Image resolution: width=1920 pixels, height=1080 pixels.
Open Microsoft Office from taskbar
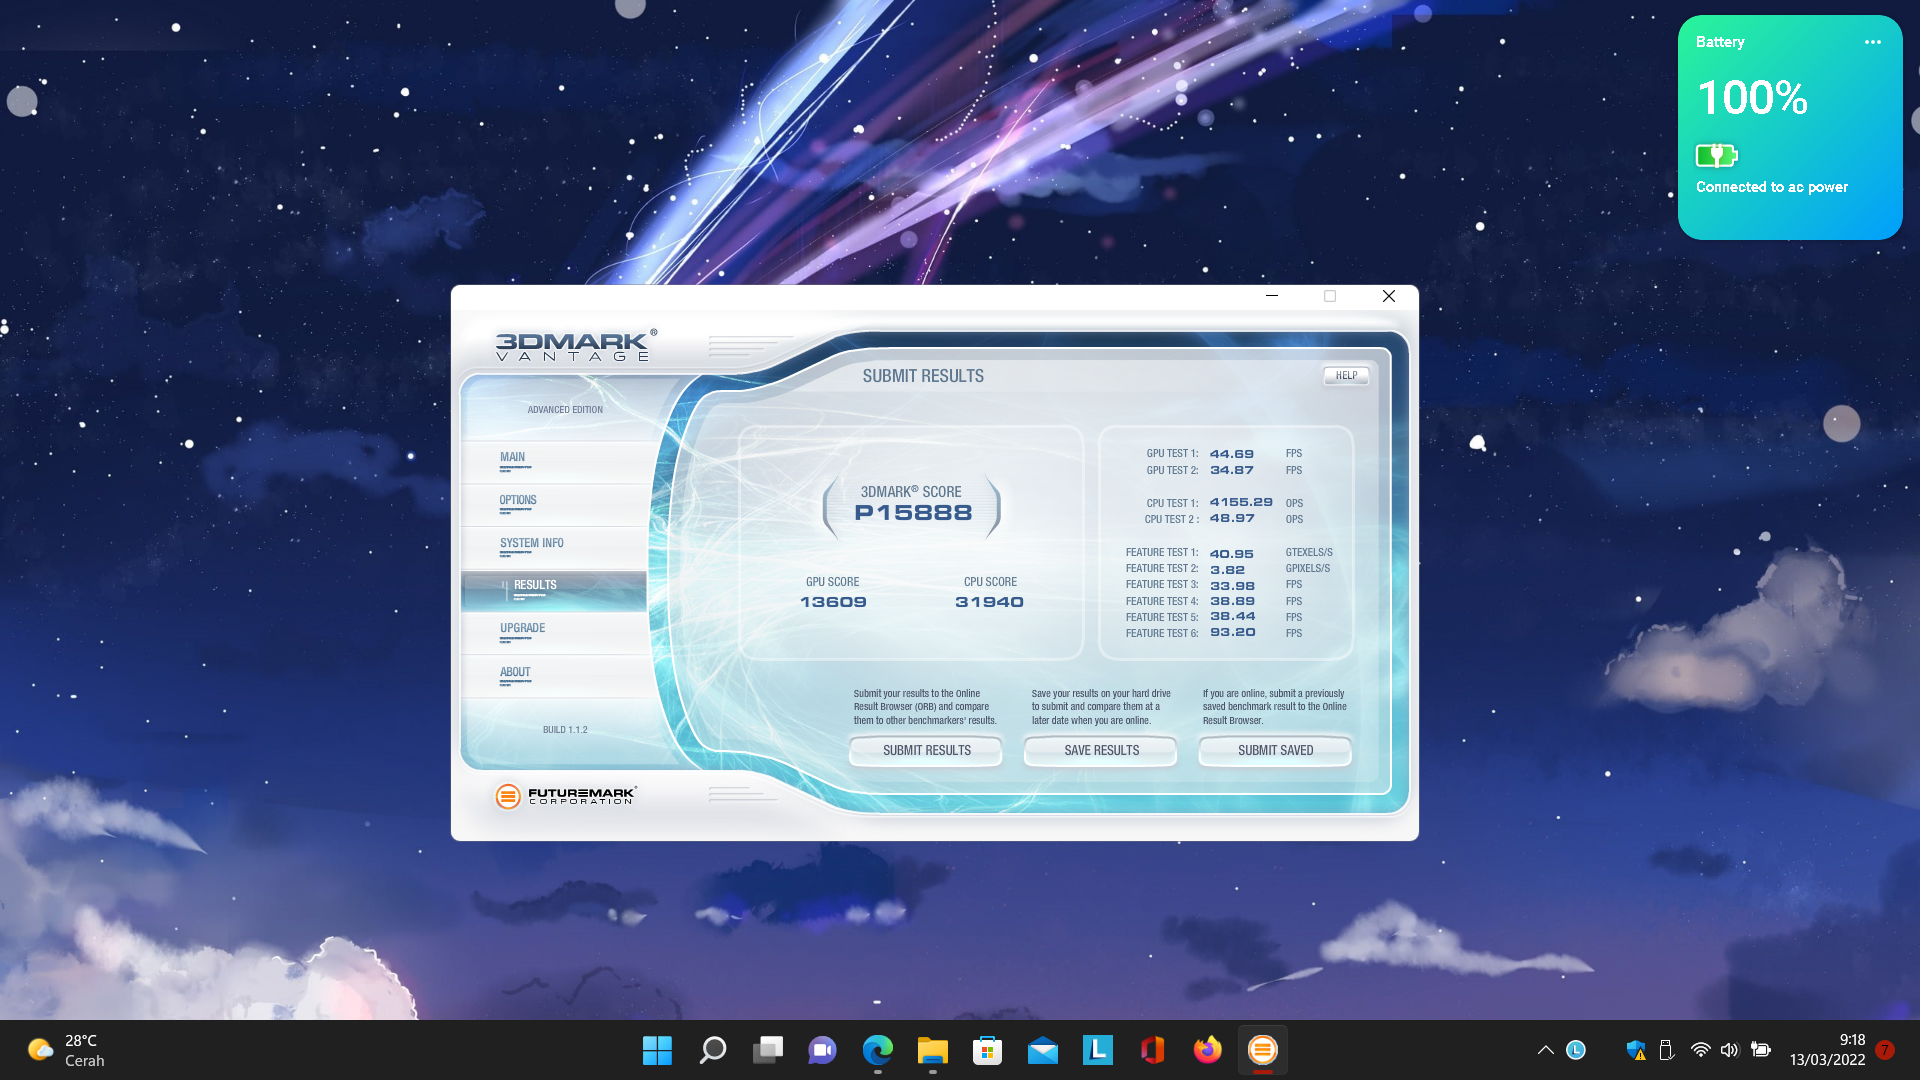click(1152, 1050)
